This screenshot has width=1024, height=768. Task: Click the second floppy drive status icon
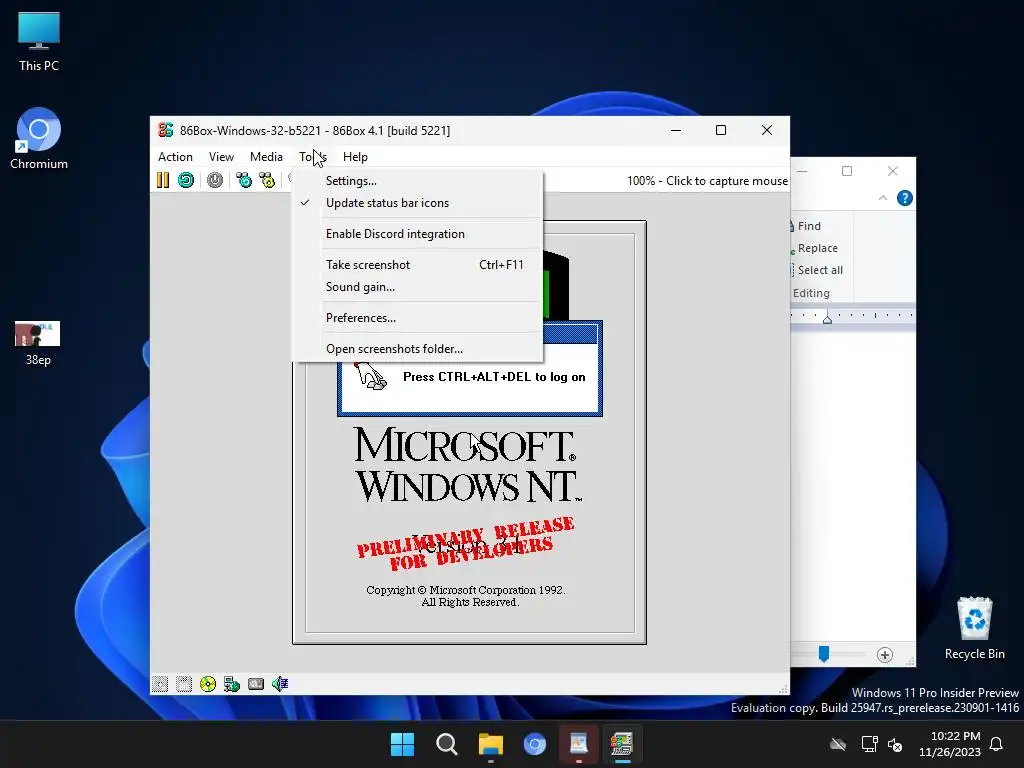[184, 684]
